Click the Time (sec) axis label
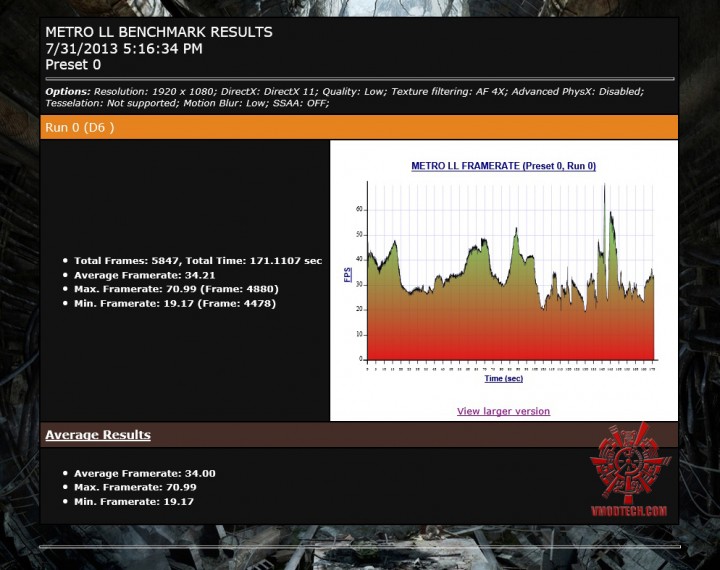This screenshot has height=570, width=720. point(503,378)
